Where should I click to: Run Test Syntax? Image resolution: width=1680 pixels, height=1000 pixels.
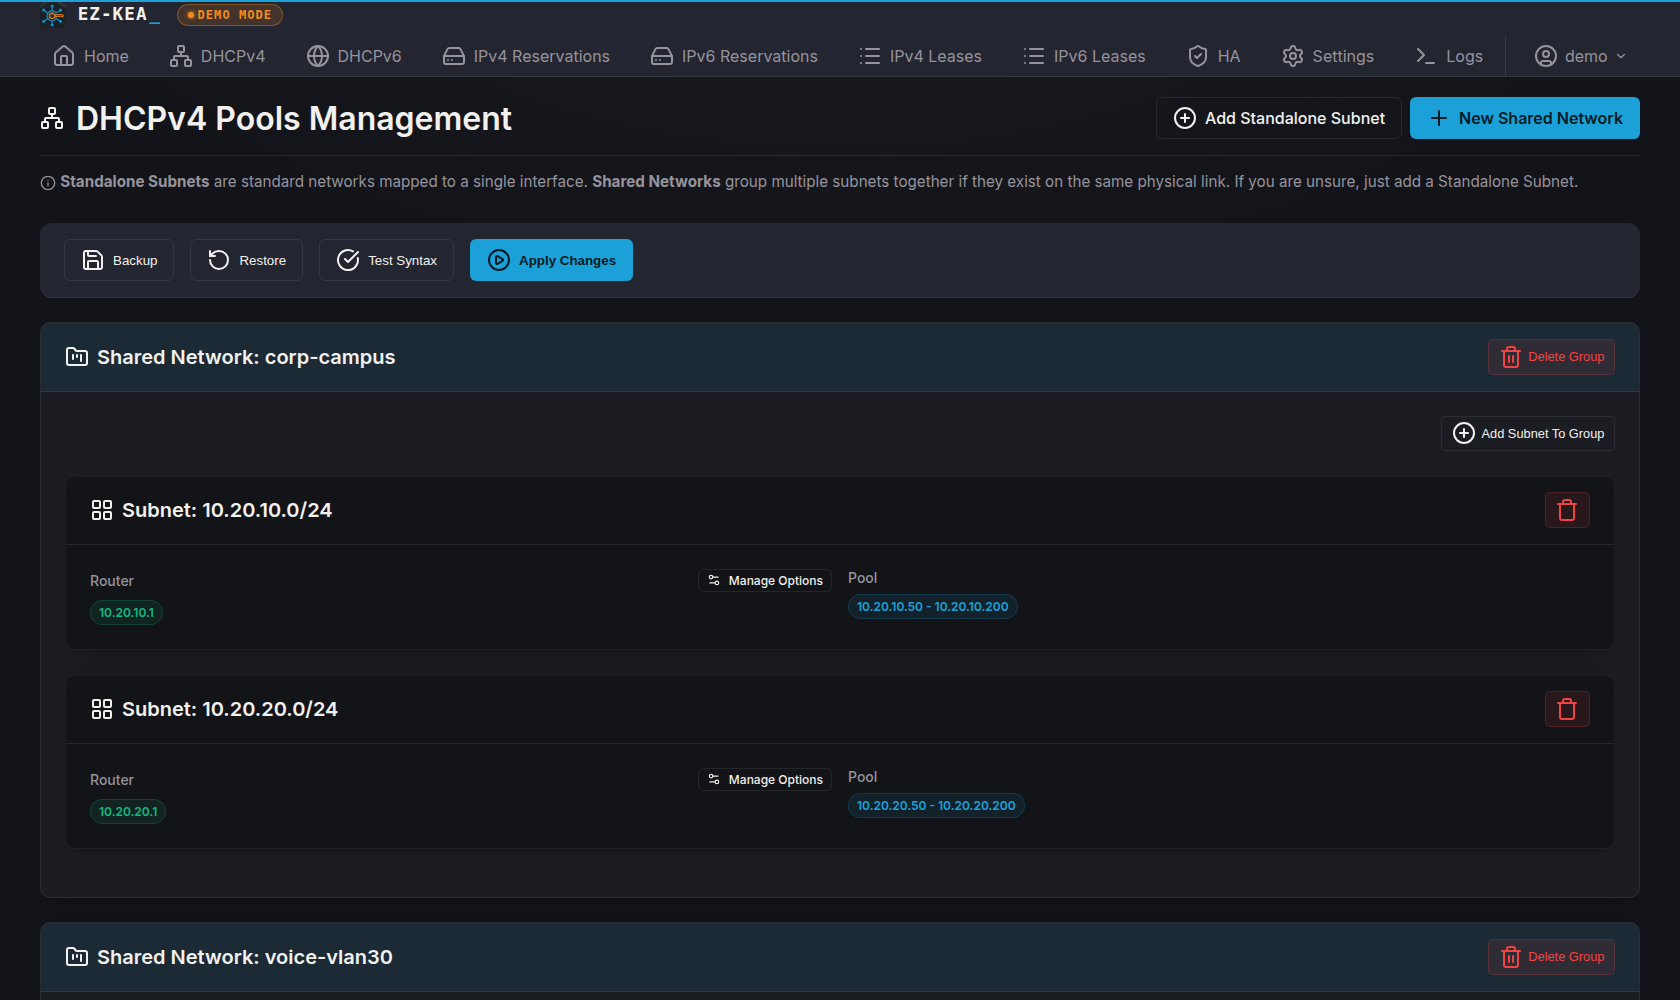click(x=386, y=260)
